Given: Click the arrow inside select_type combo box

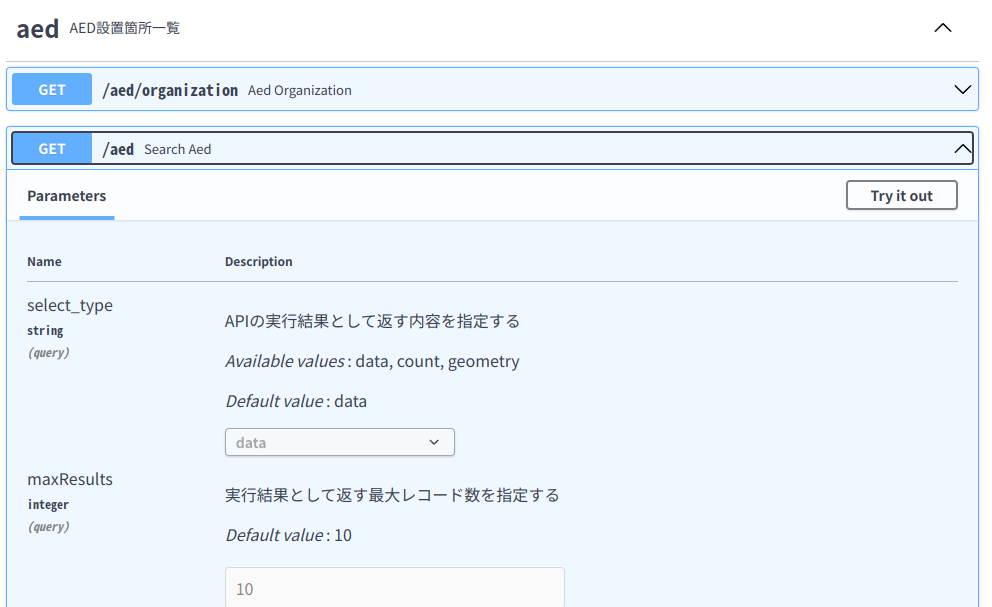Looking at the screenshot, I should click(434, 442).
